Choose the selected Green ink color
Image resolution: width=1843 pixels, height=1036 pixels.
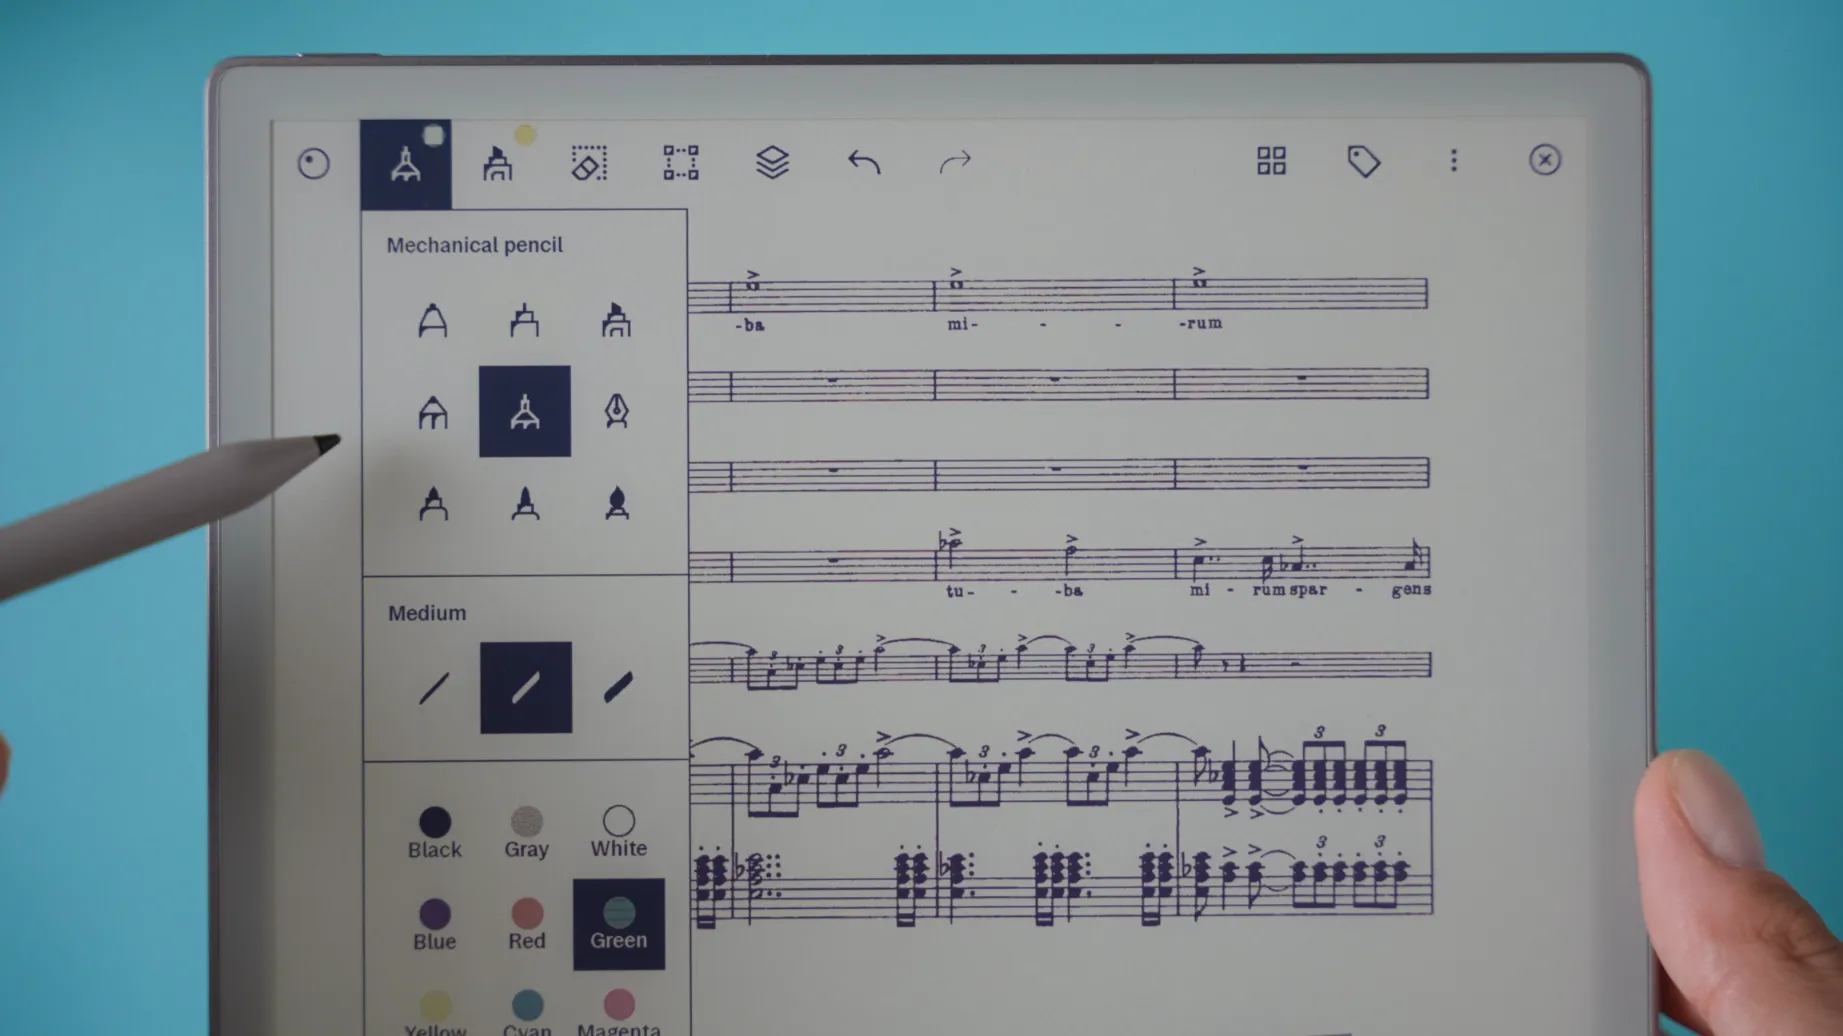point(619,924)
